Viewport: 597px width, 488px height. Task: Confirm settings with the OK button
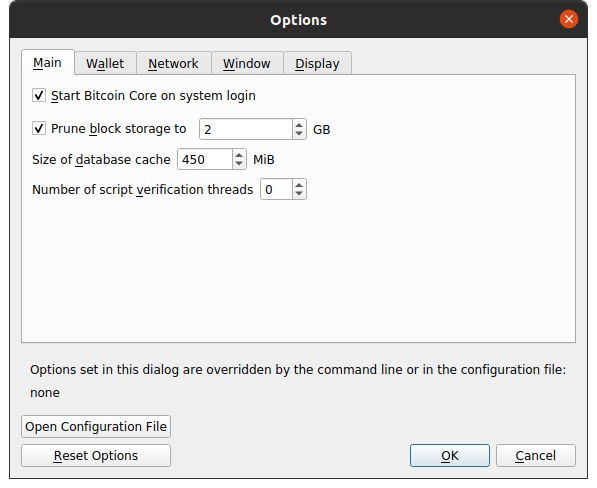(x=450, y=455)
